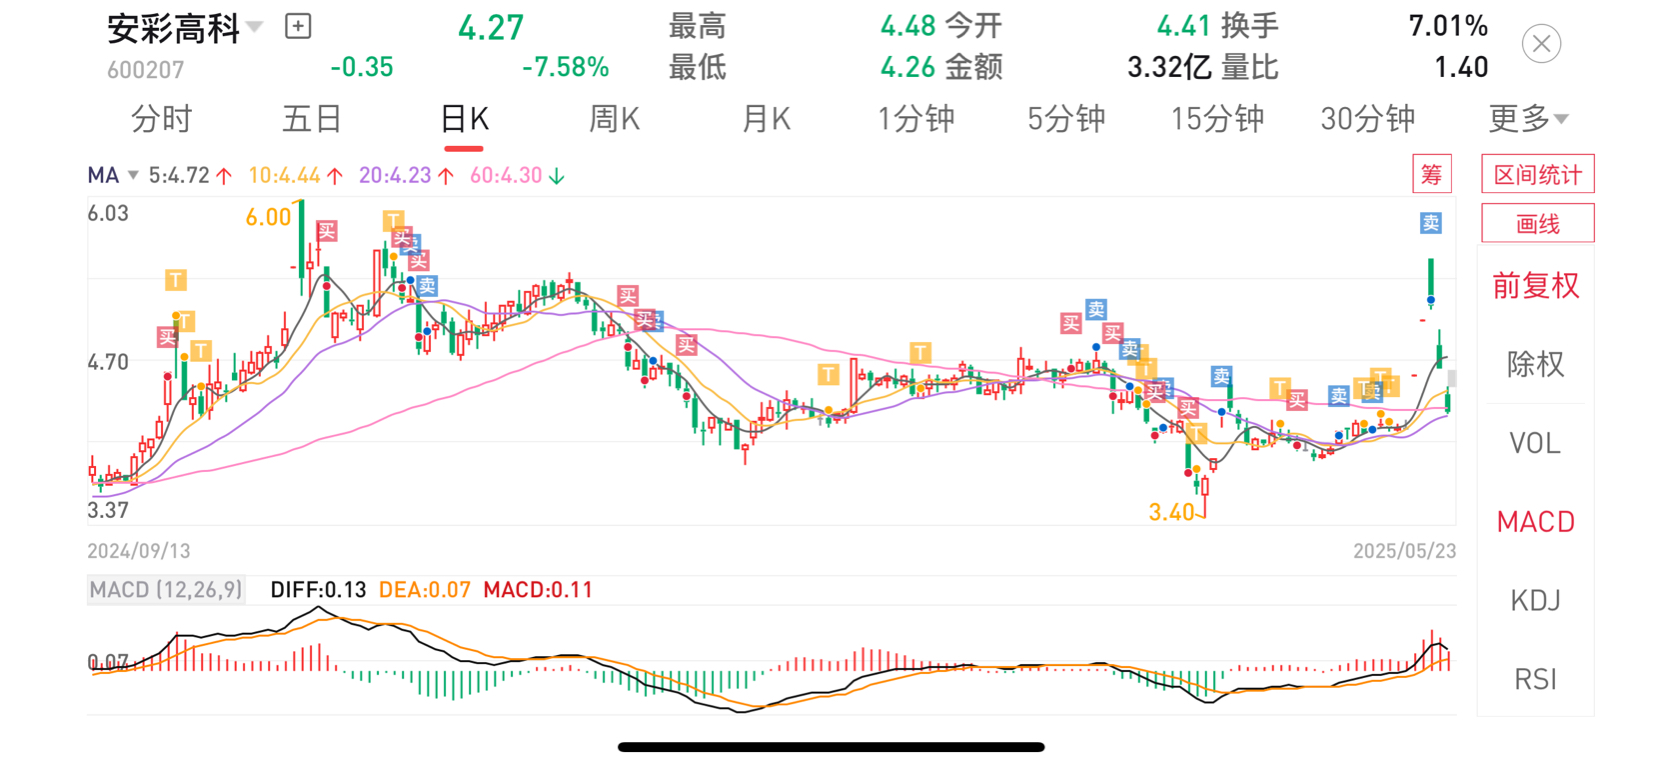This screenshot has height=768, width=1663.
Task: Switch to 30分钟 chart period
Action: click(x=1368, y=119)
